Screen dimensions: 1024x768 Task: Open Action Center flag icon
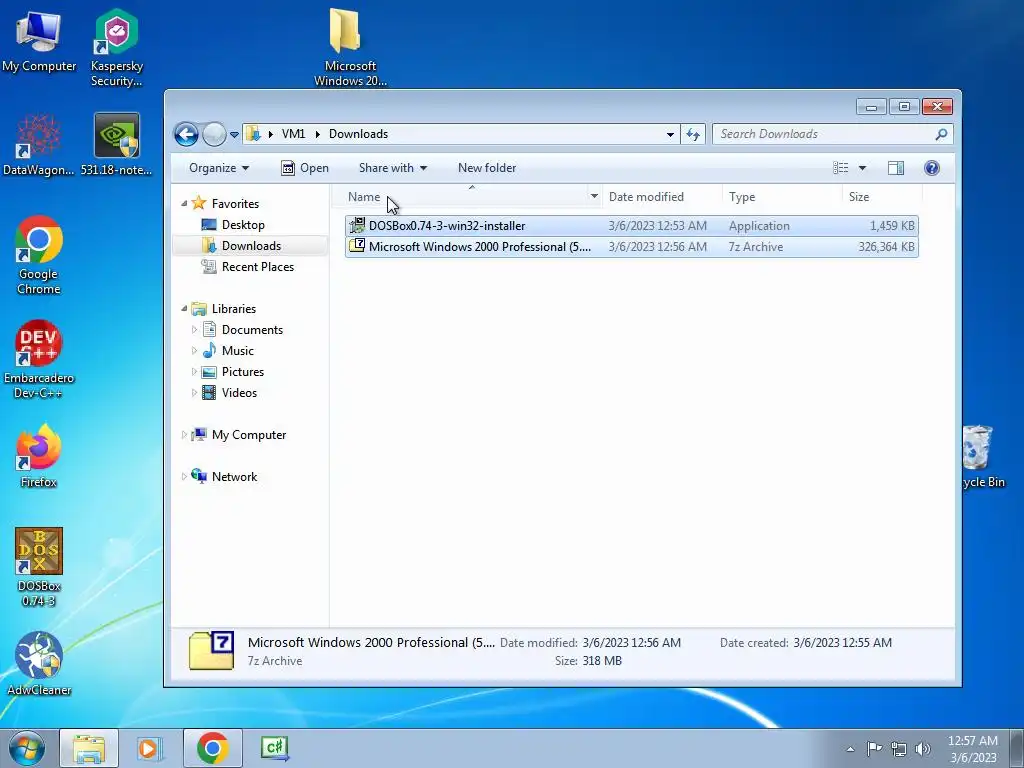point(874,749)
